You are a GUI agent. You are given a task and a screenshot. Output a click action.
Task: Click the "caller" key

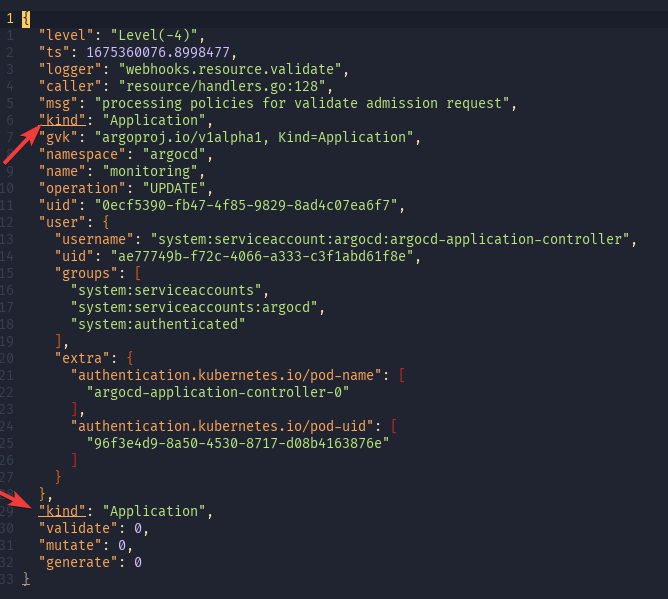[x=70, y=86]
